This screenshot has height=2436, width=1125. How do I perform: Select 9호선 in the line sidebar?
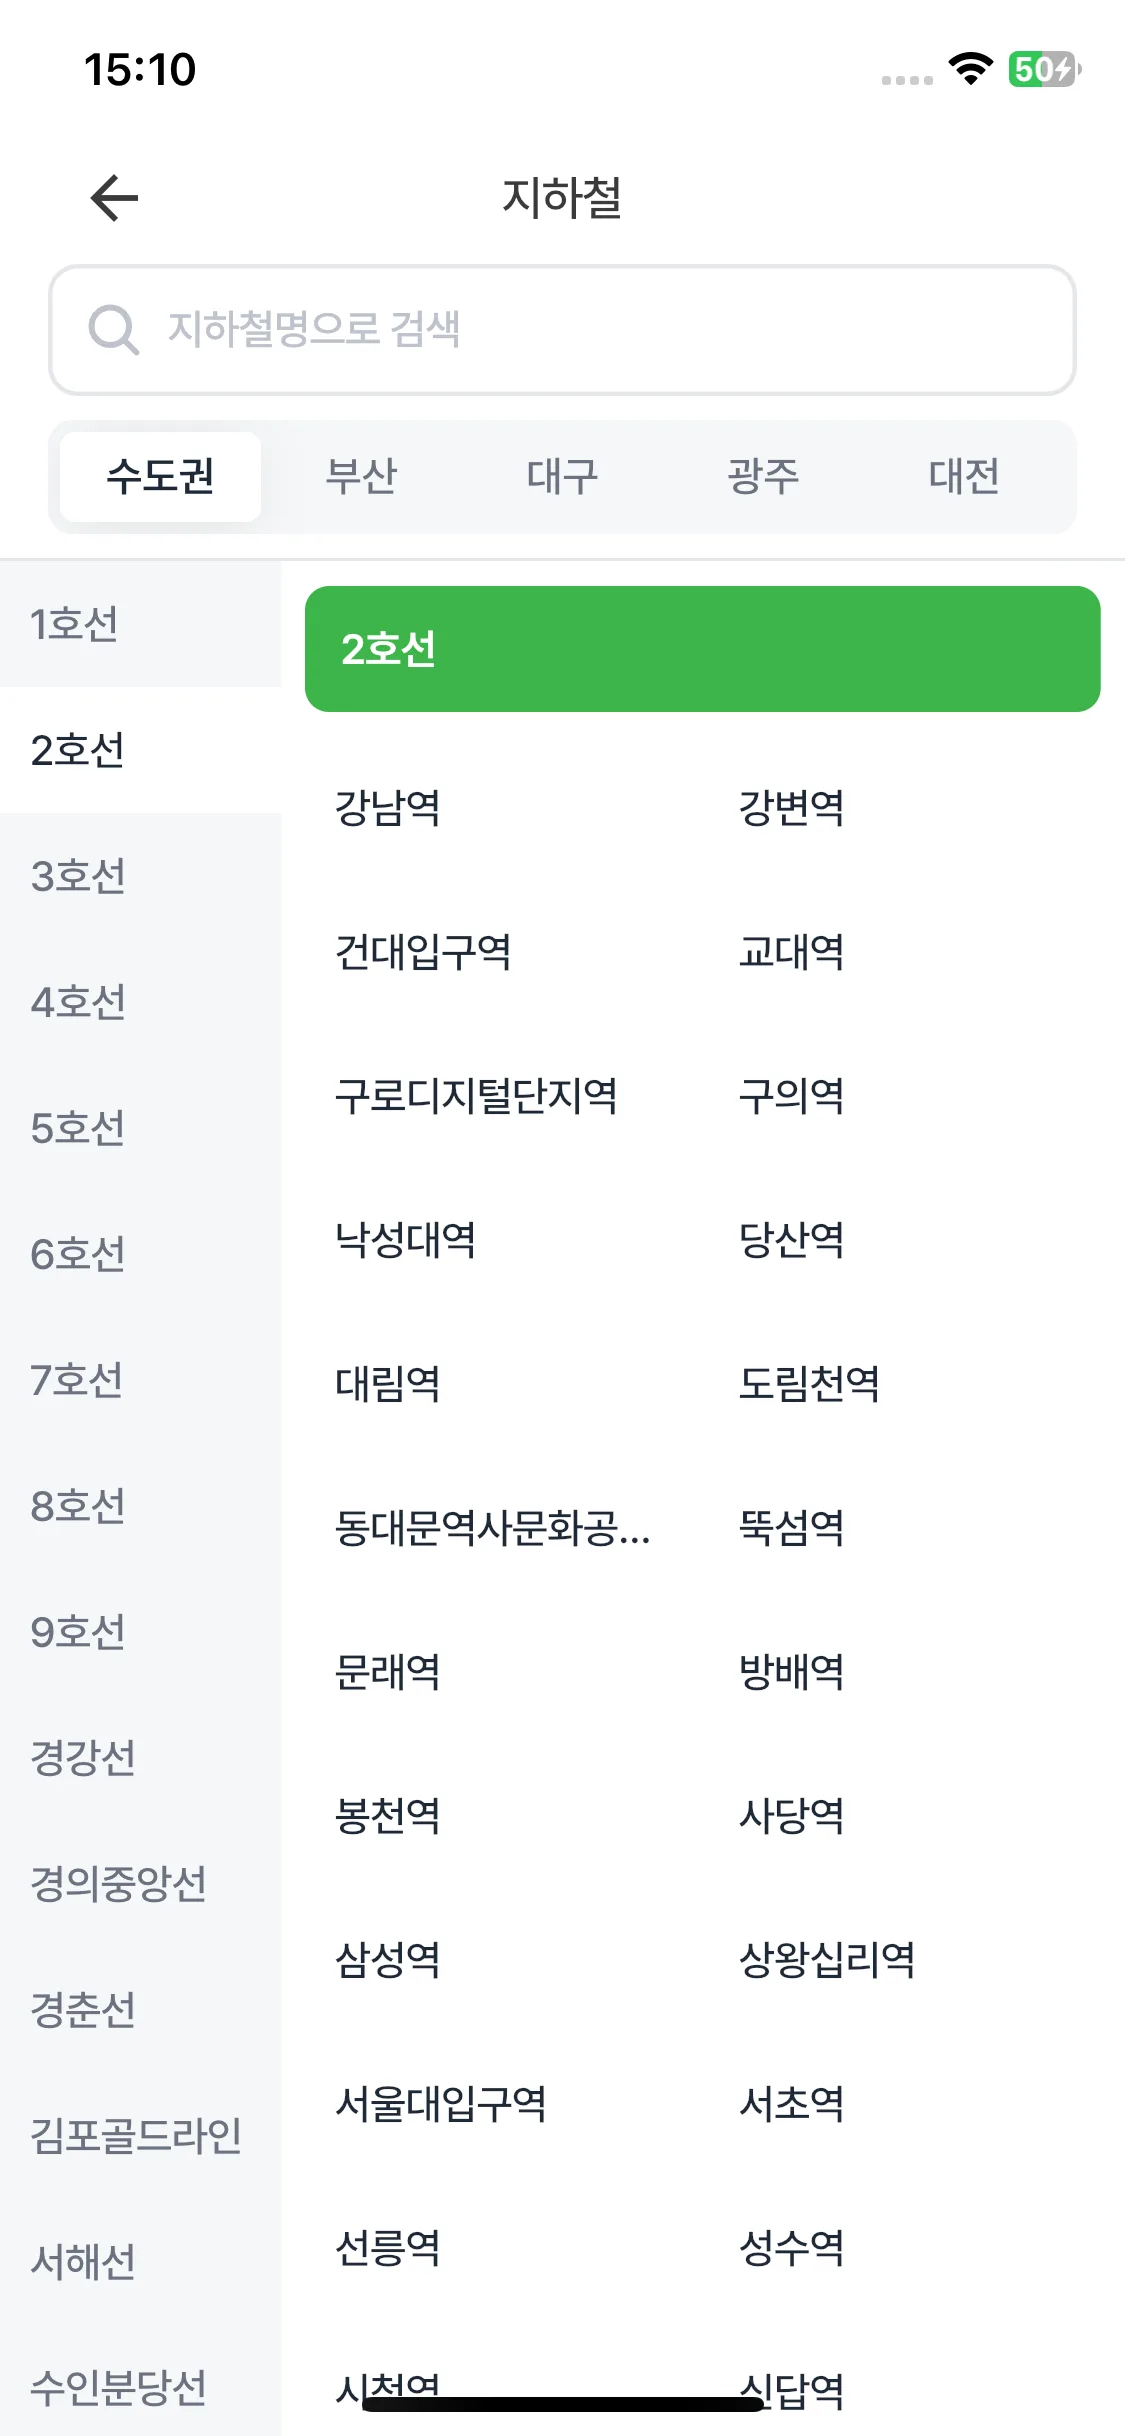[x=140, y=1632]
